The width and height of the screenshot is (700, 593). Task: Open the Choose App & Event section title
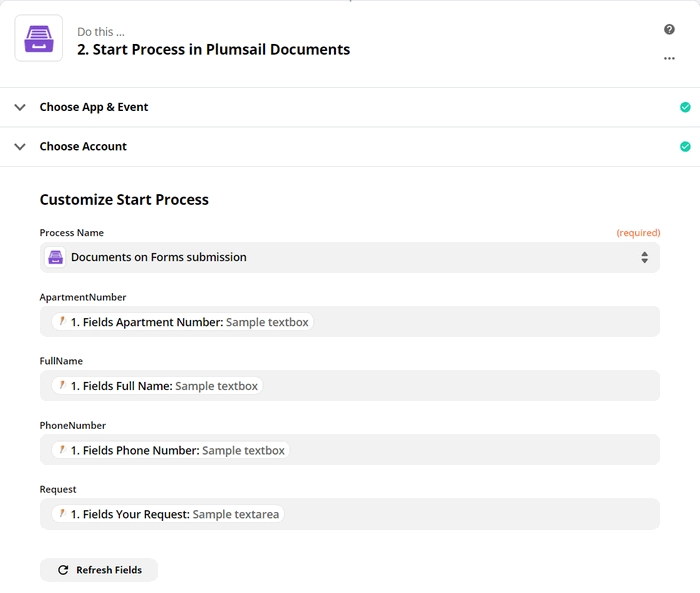coord(94,107)
